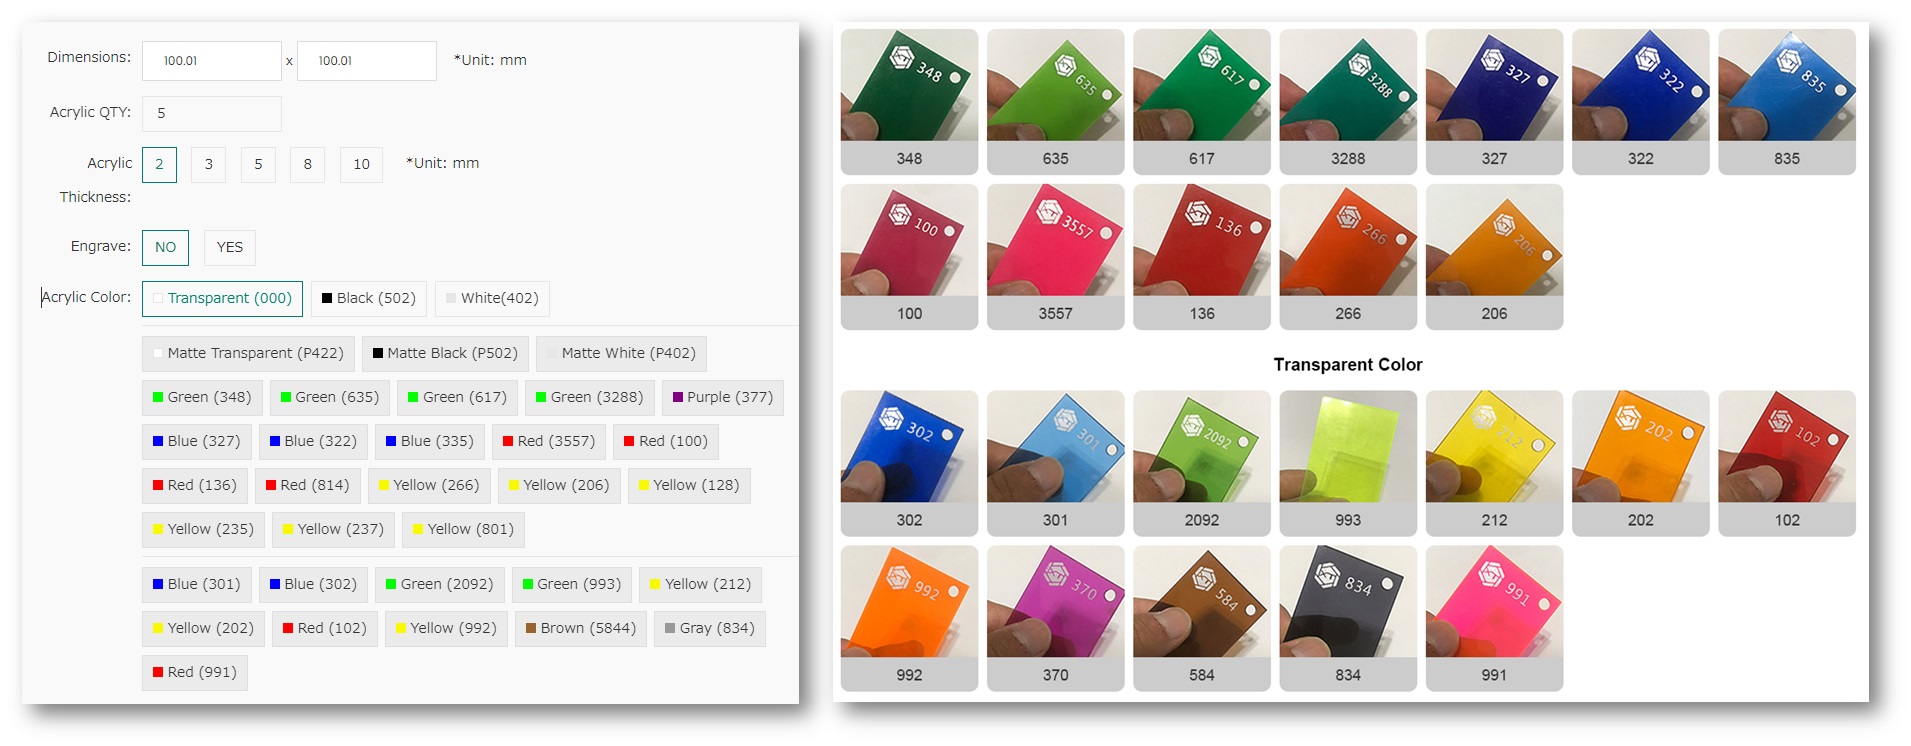Select the 322 blue acrylic sample thumbnail

click(x=1640, y=102)
